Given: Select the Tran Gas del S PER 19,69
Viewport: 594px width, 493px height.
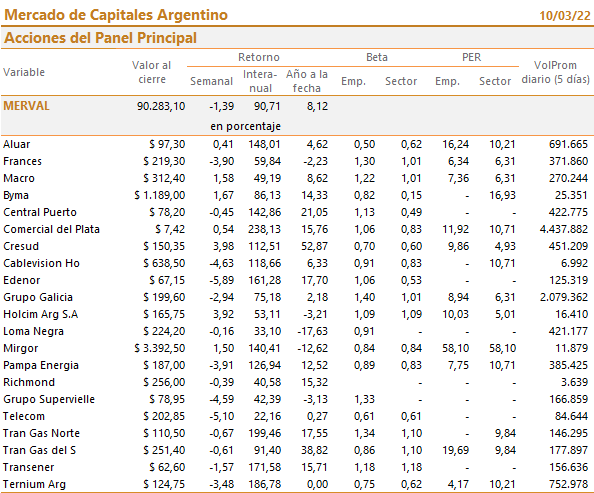Looking at the screenshot, I should point(455,450).
